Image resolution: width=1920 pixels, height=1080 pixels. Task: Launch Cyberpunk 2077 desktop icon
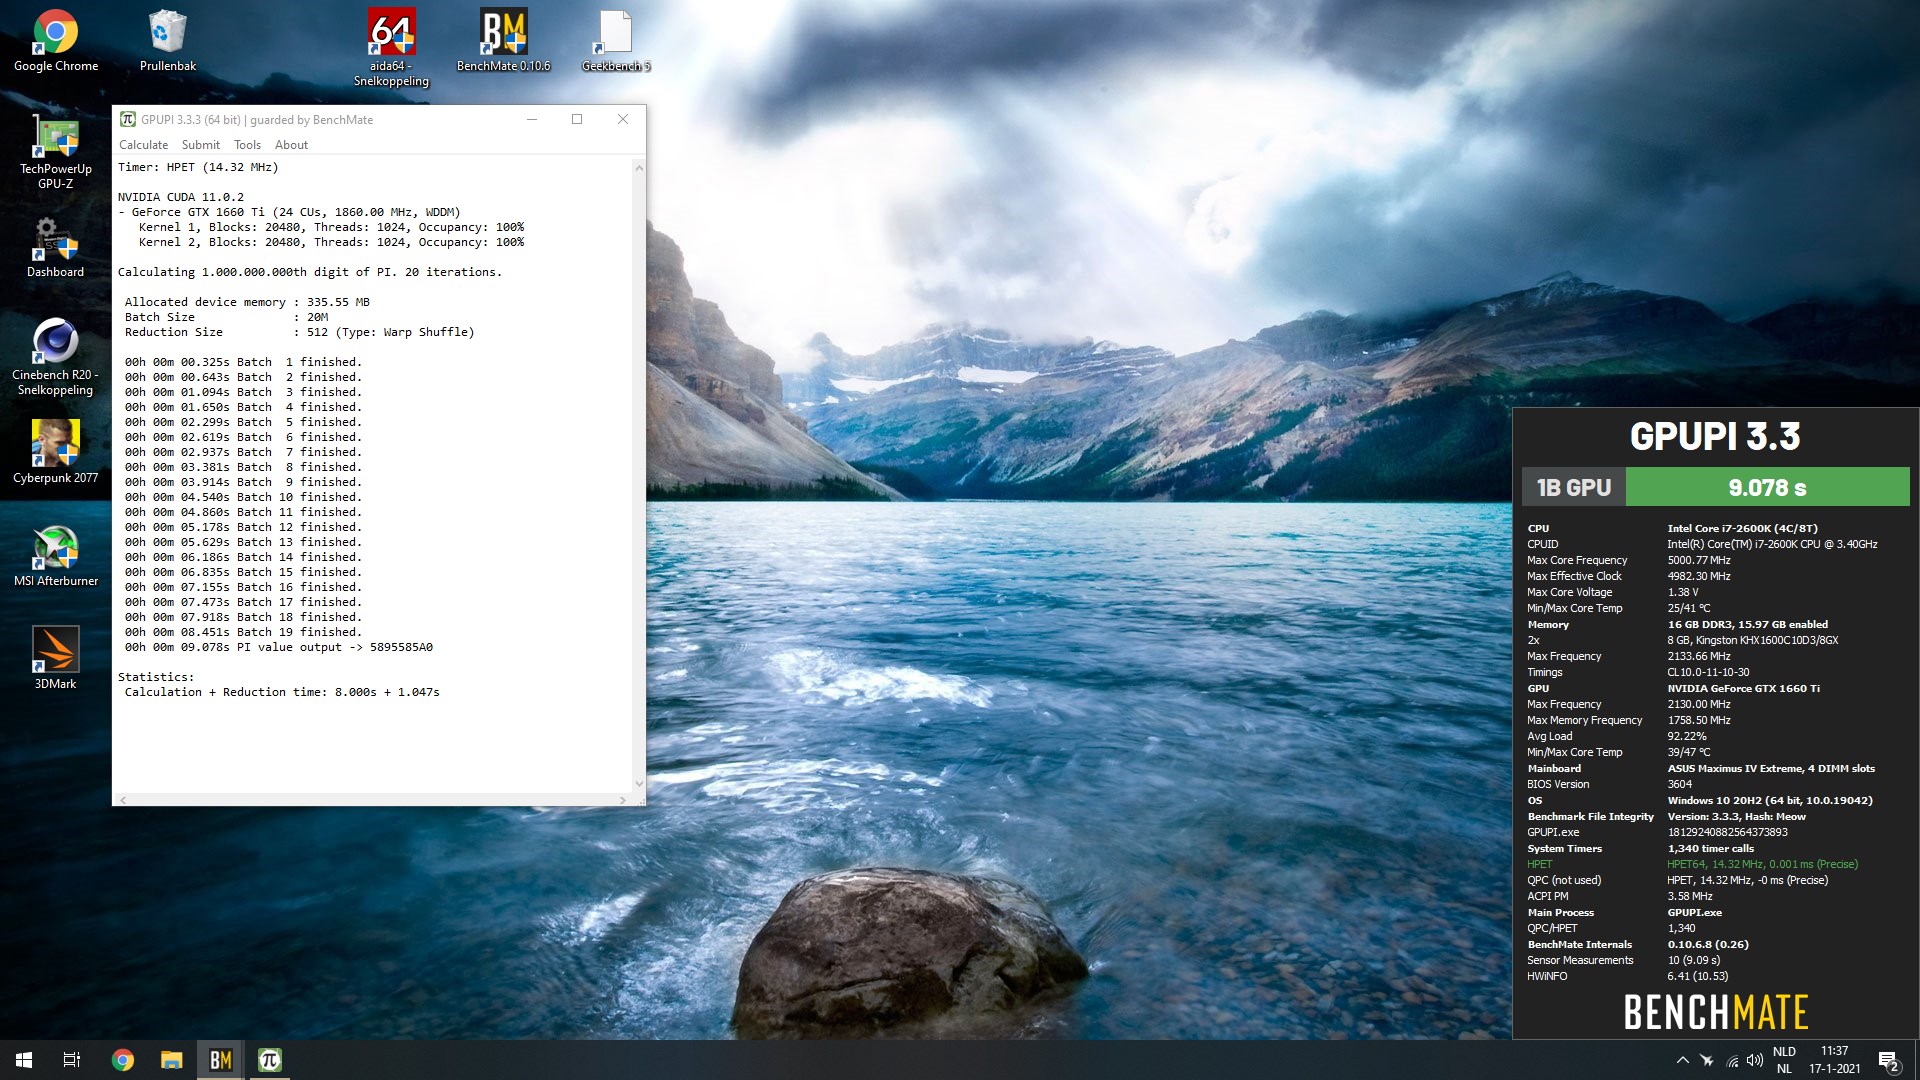click(x=55, y=452)
